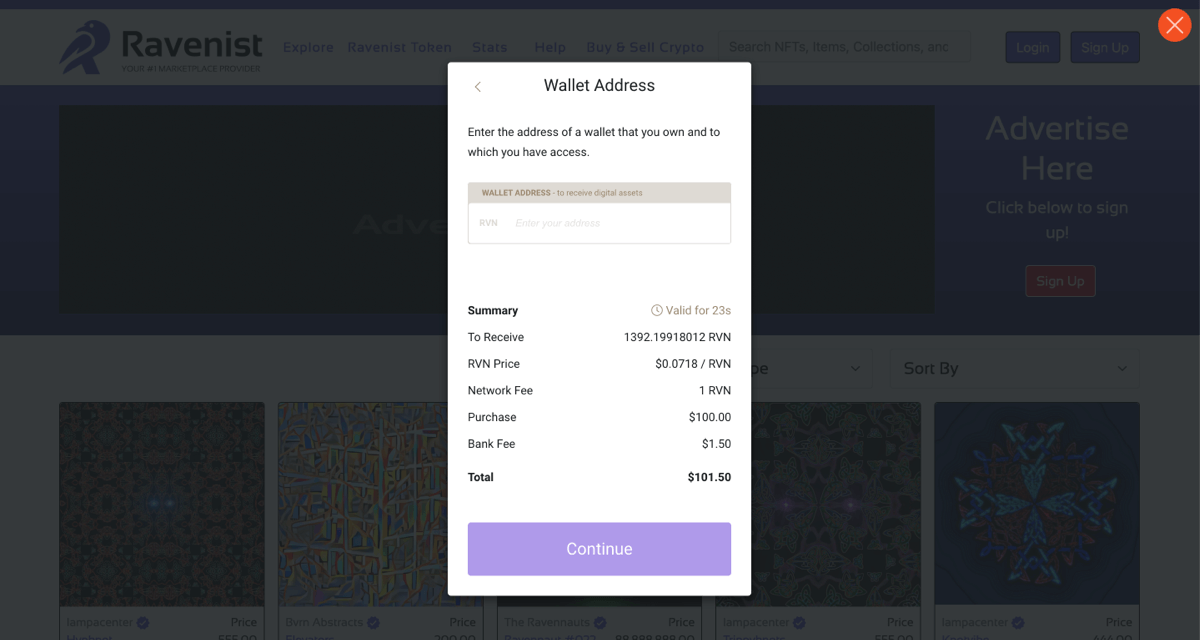This screenshot has height=640, width=1200.
Task: Click the back arrow in Wallet Address dialog
Action: pos(478,87)
